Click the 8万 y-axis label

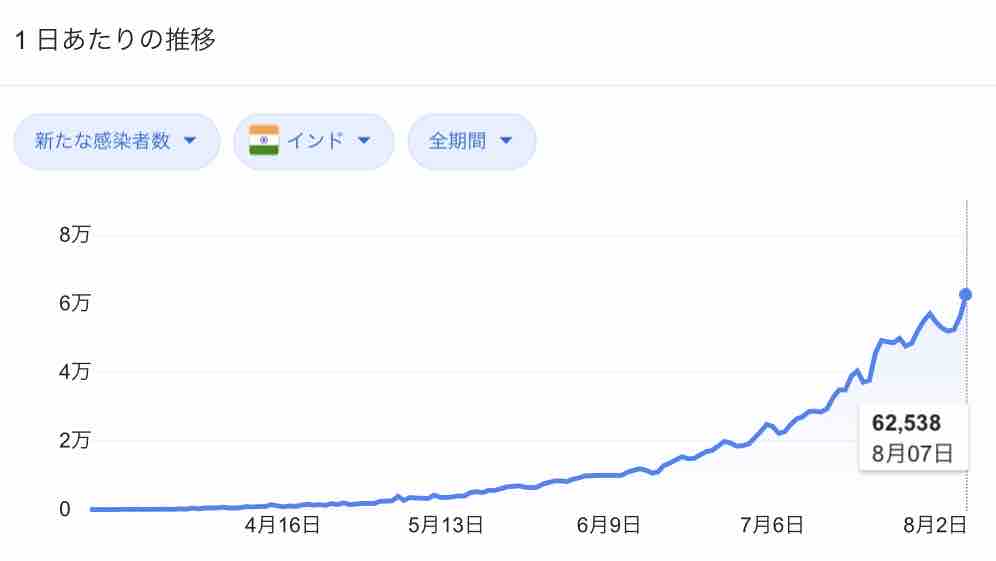click(x=75, y=234)
